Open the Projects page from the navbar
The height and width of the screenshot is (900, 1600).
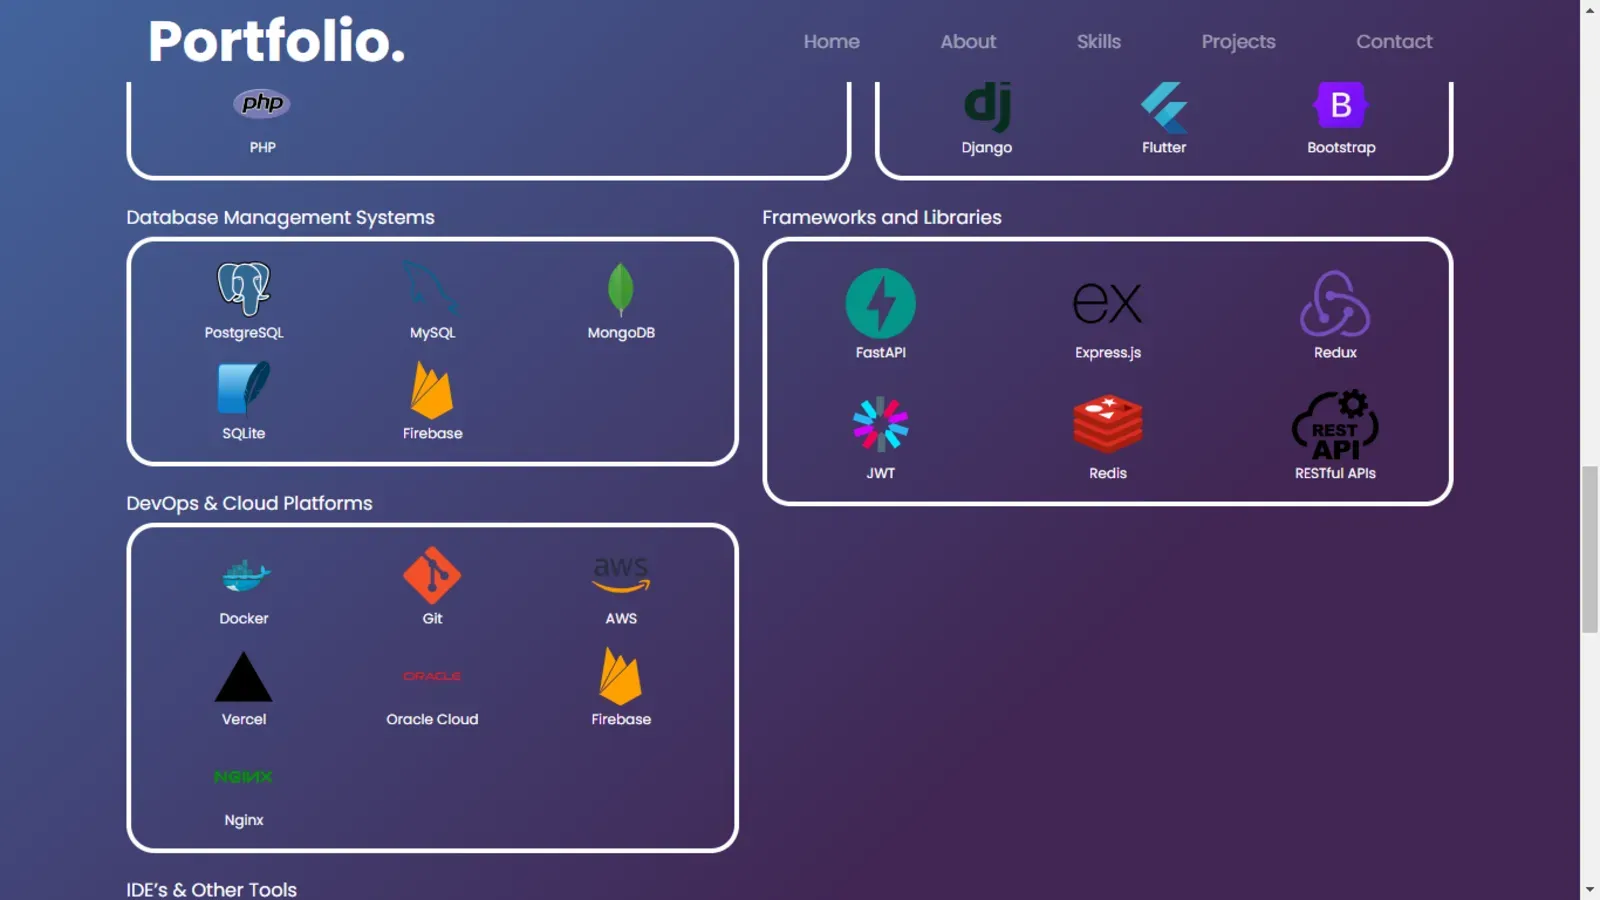[1238, 41]
